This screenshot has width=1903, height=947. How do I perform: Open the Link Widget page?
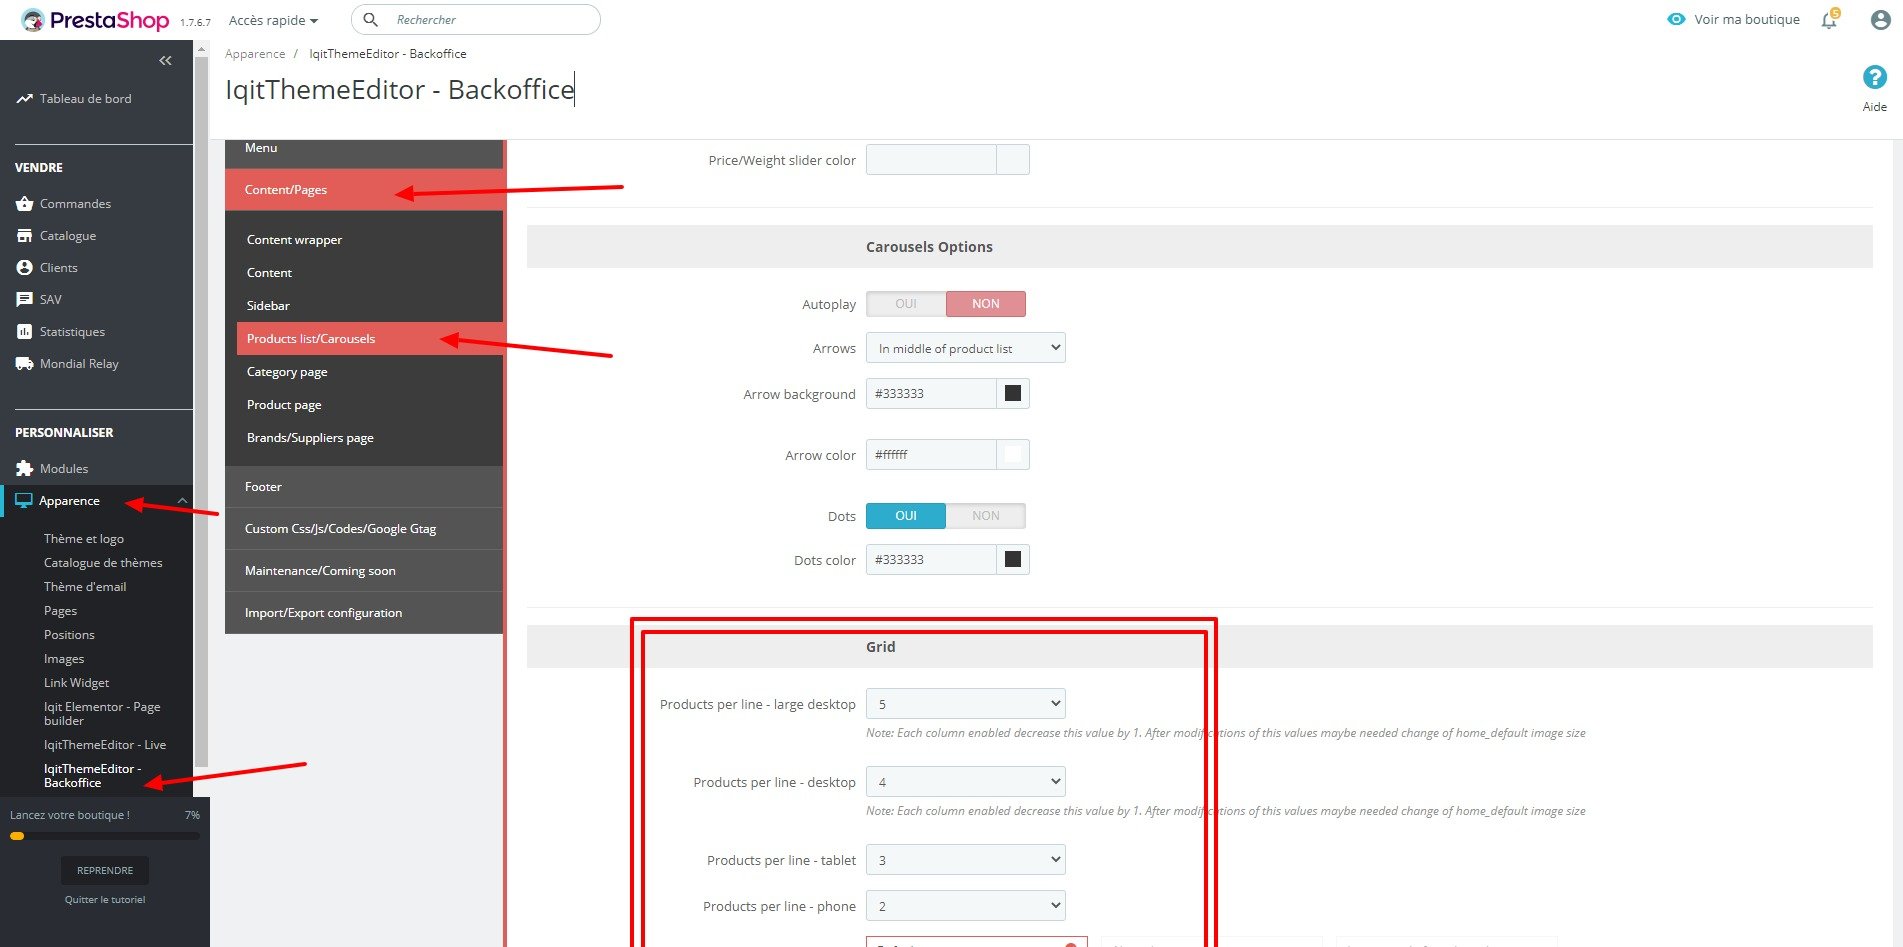[x=76, y=683]
